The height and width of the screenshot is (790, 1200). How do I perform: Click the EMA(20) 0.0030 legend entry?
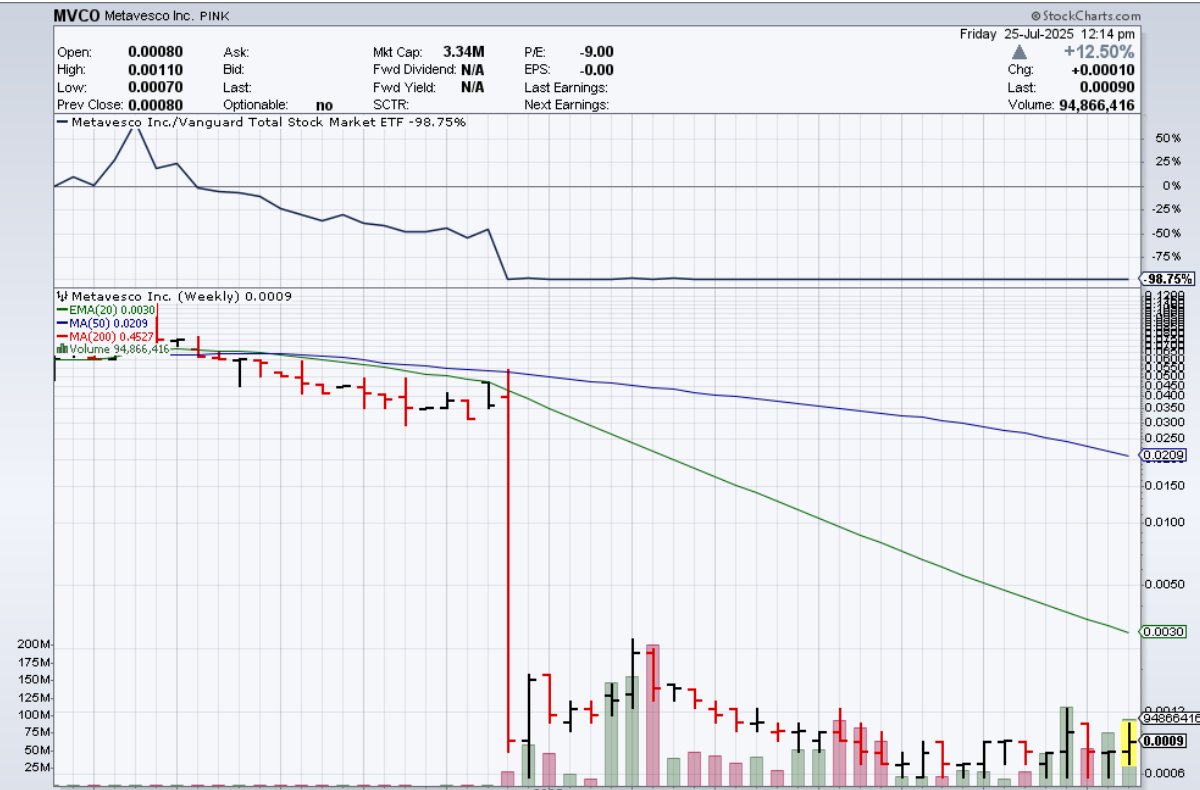click(105, 311)
